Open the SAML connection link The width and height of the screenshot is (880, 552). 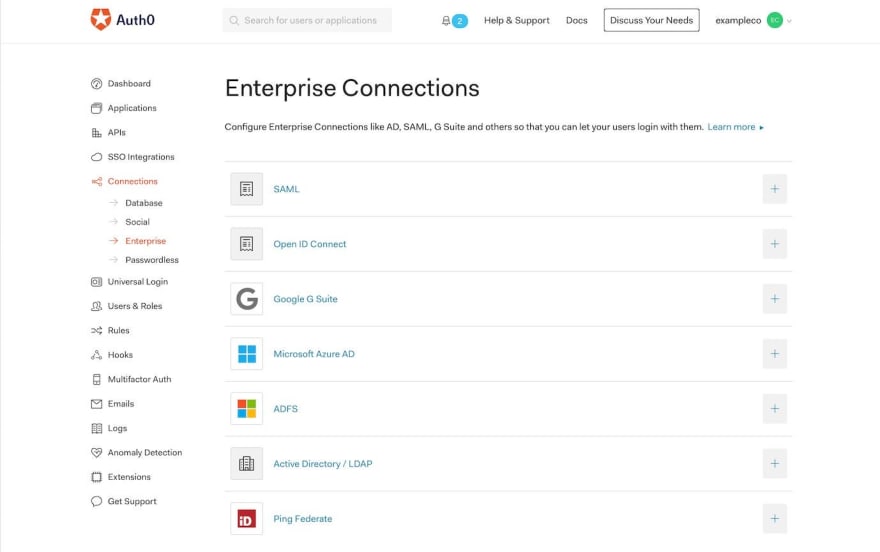(286, 189)
